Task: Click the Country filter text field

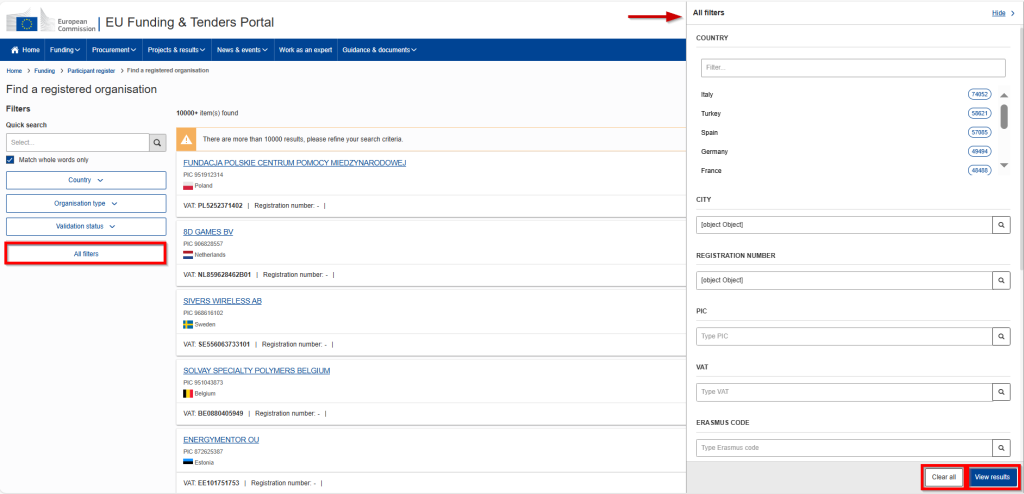Action: coord(853,67)
